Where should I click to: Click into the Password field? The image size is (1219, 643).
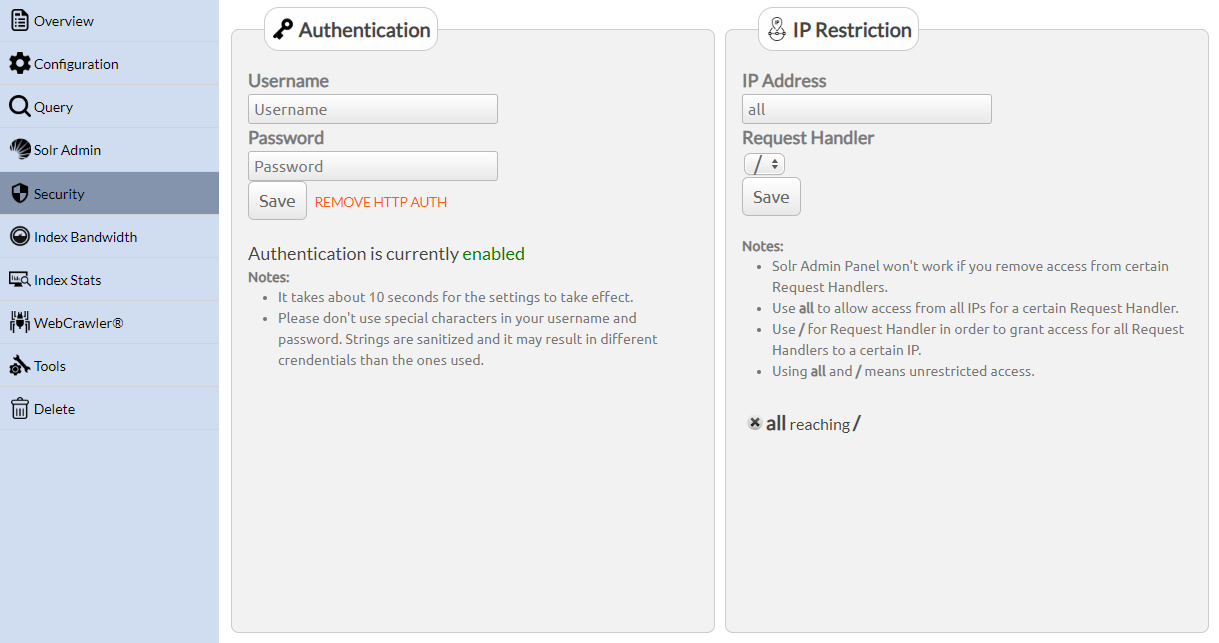[372, 166]
